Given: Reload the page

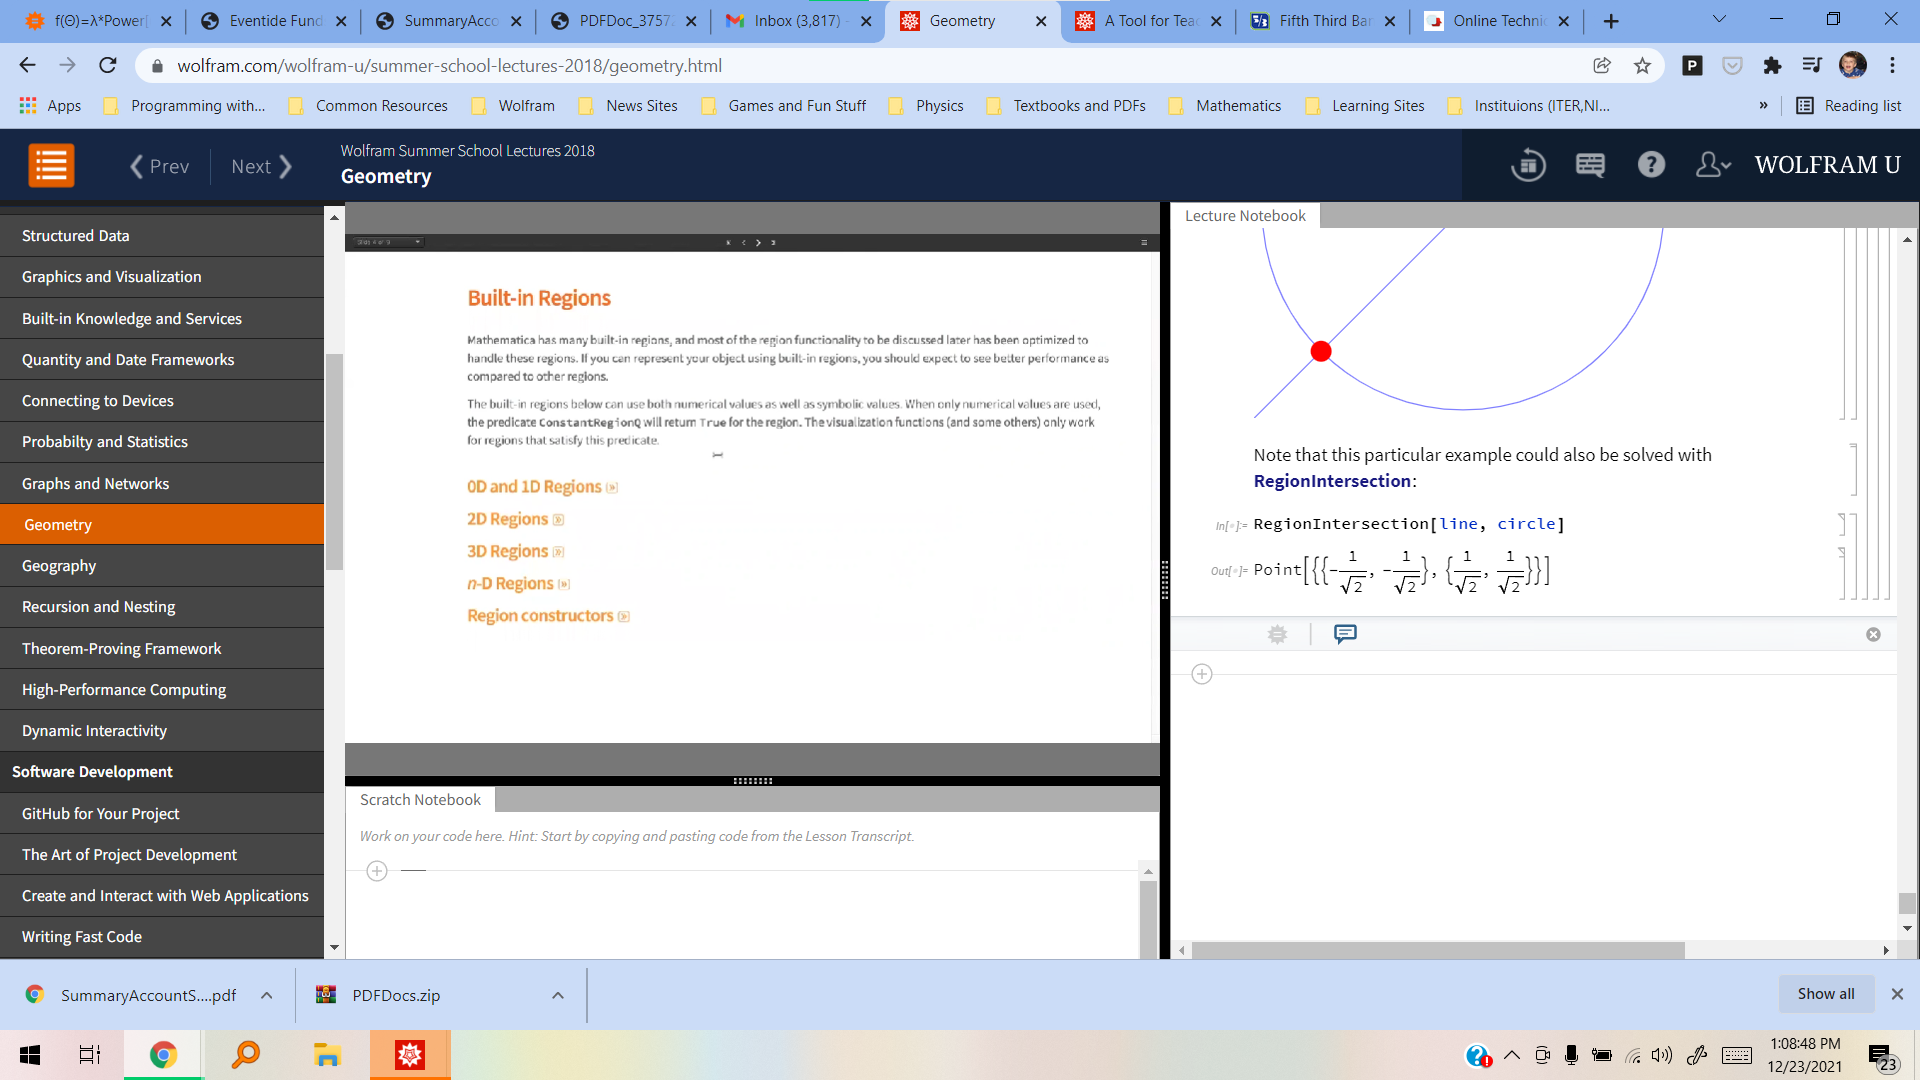Looking at the screenshot, I should [x=108, y=65].
